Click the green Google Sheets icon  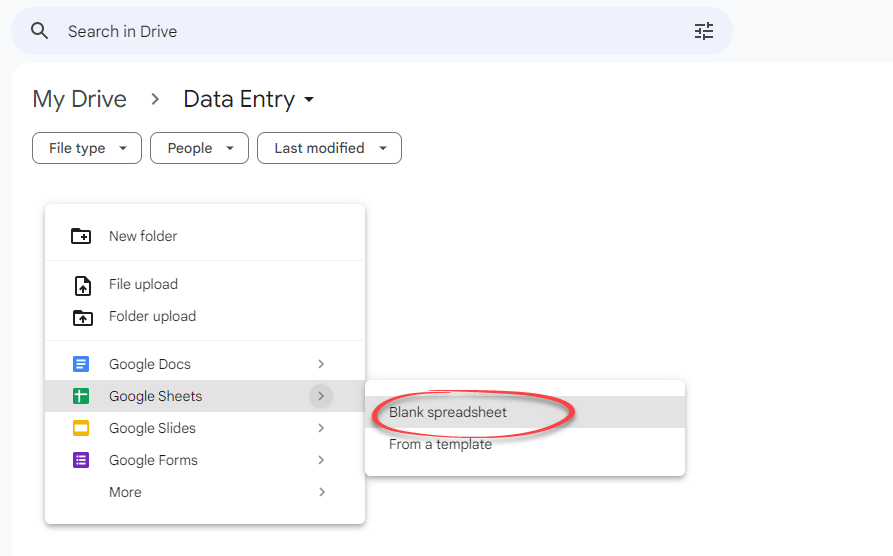[81, 396]
